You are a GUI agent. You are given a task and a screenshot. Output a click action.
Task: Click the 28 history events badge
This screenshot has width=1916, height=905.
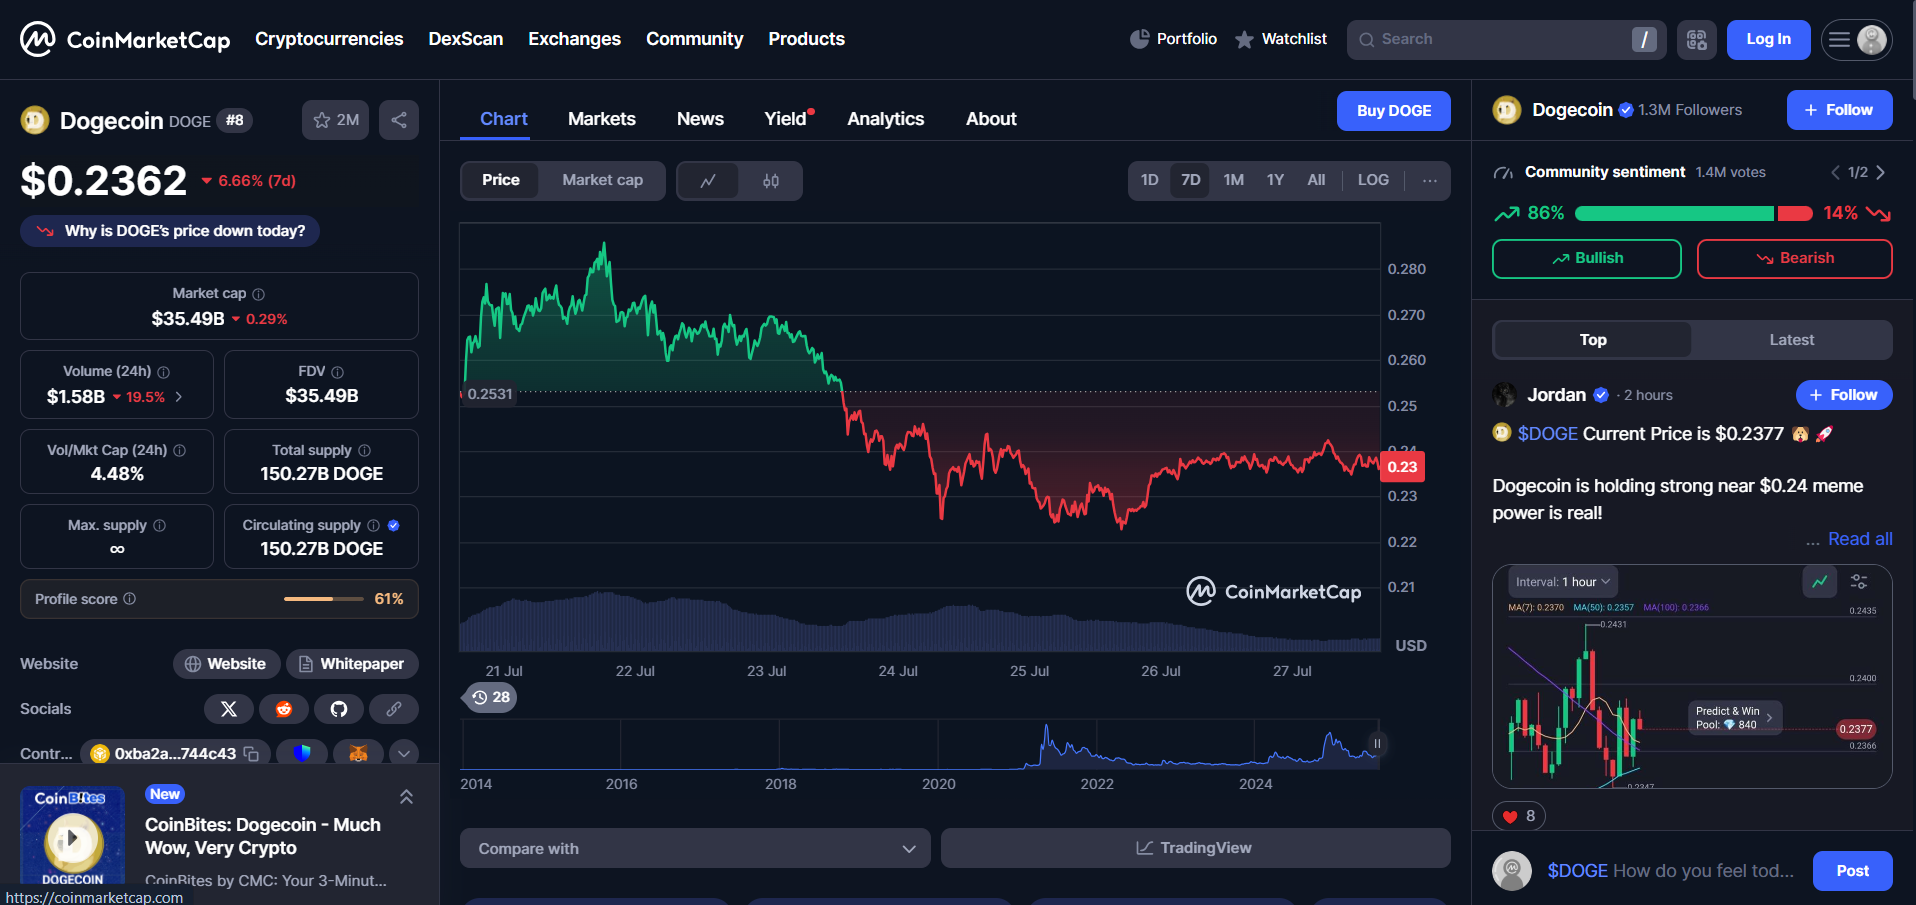490,697
